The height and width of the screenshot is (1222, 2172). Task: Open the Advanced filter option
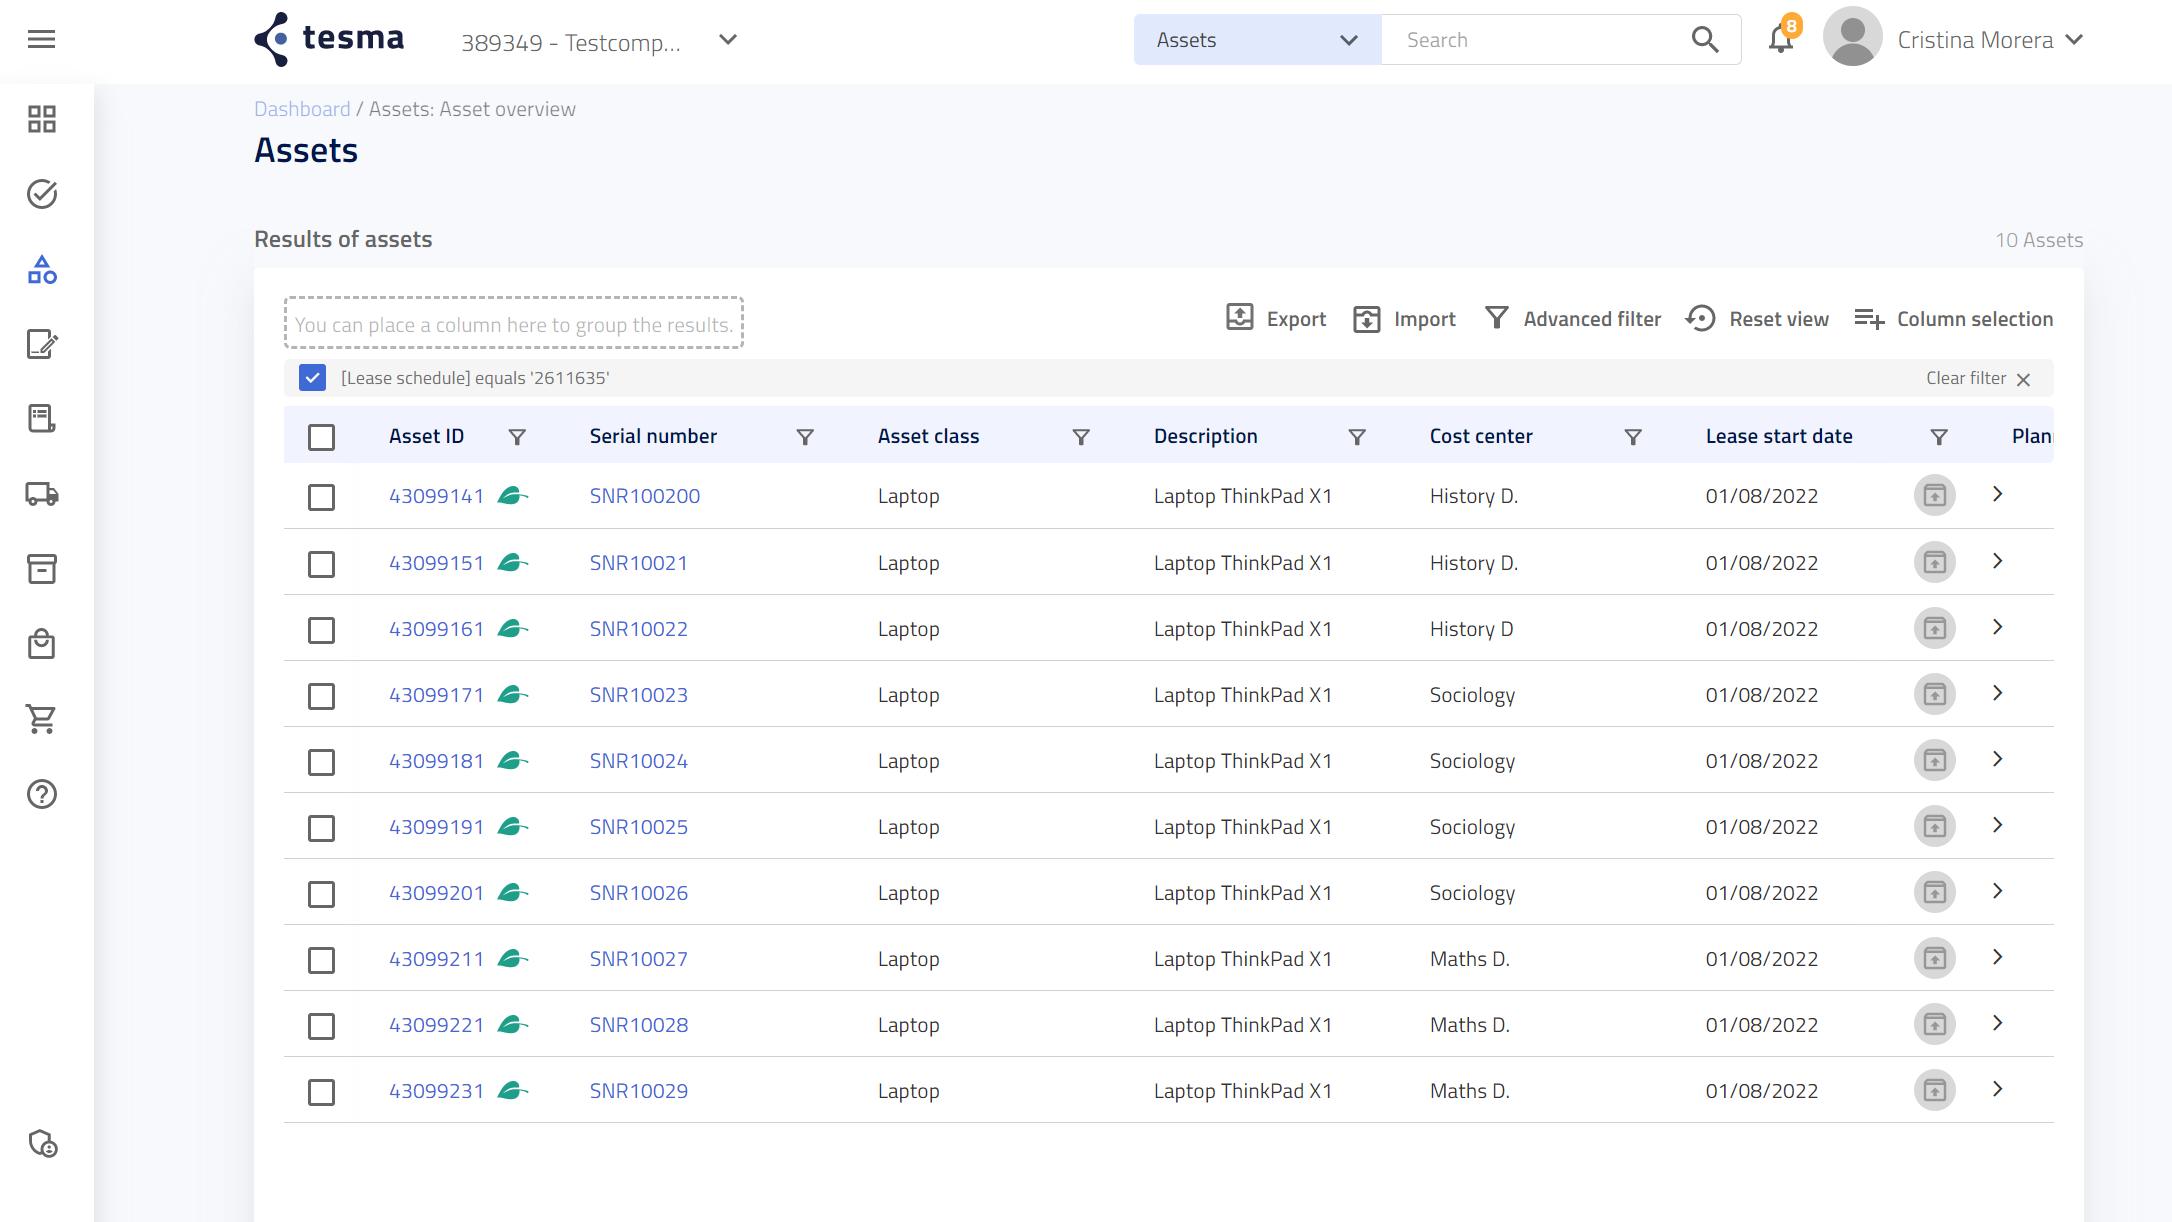click(1573, 319)
